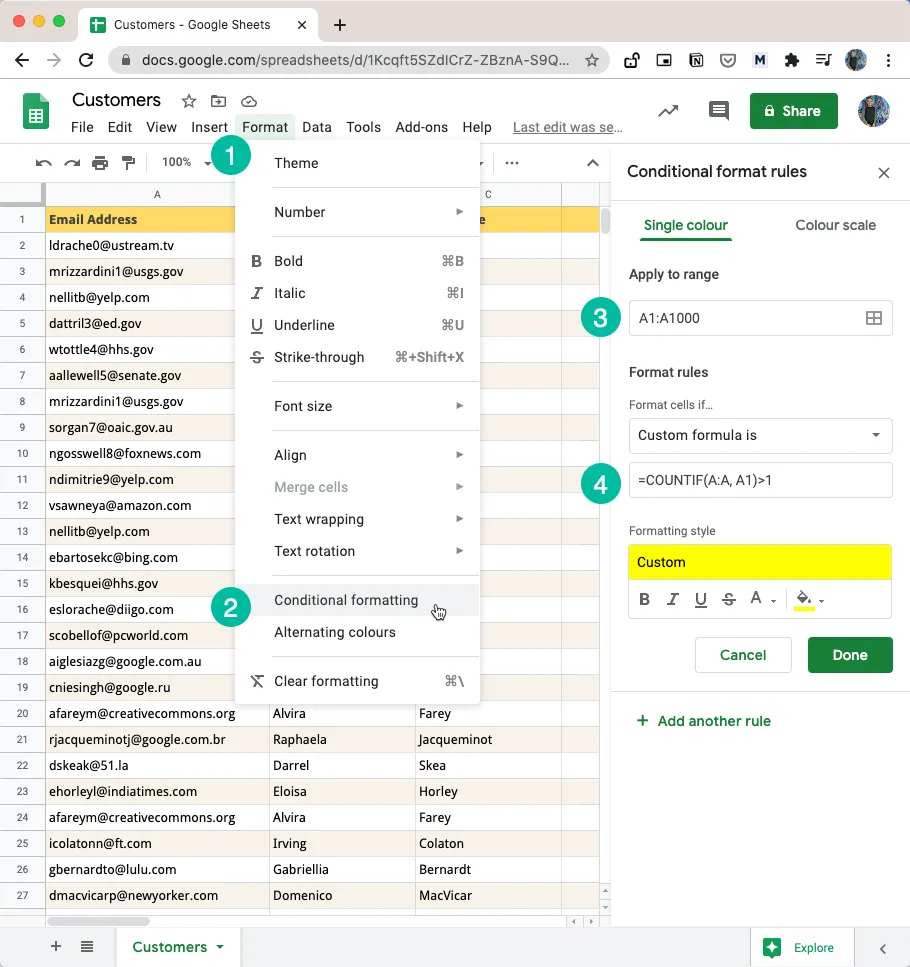Open the Data menu

click(x=317, y=127)
